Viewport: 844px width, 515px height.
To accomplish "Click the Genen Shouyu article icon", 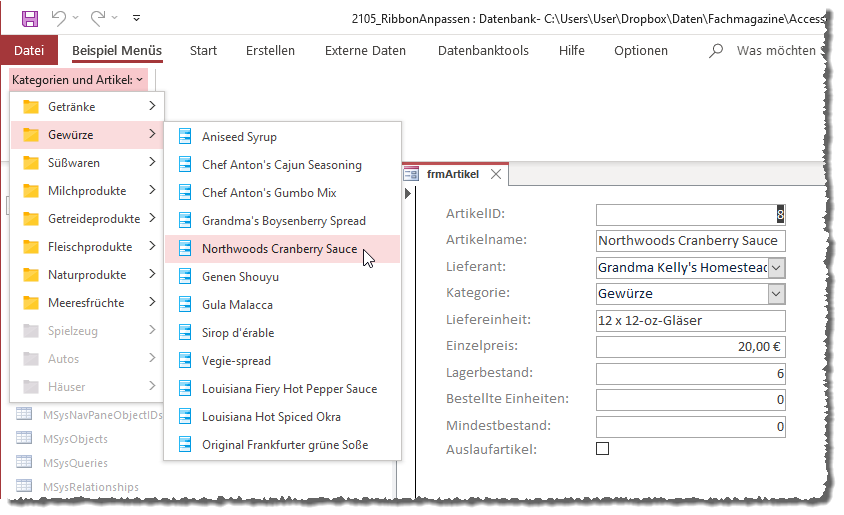I will tap(185, 276).
